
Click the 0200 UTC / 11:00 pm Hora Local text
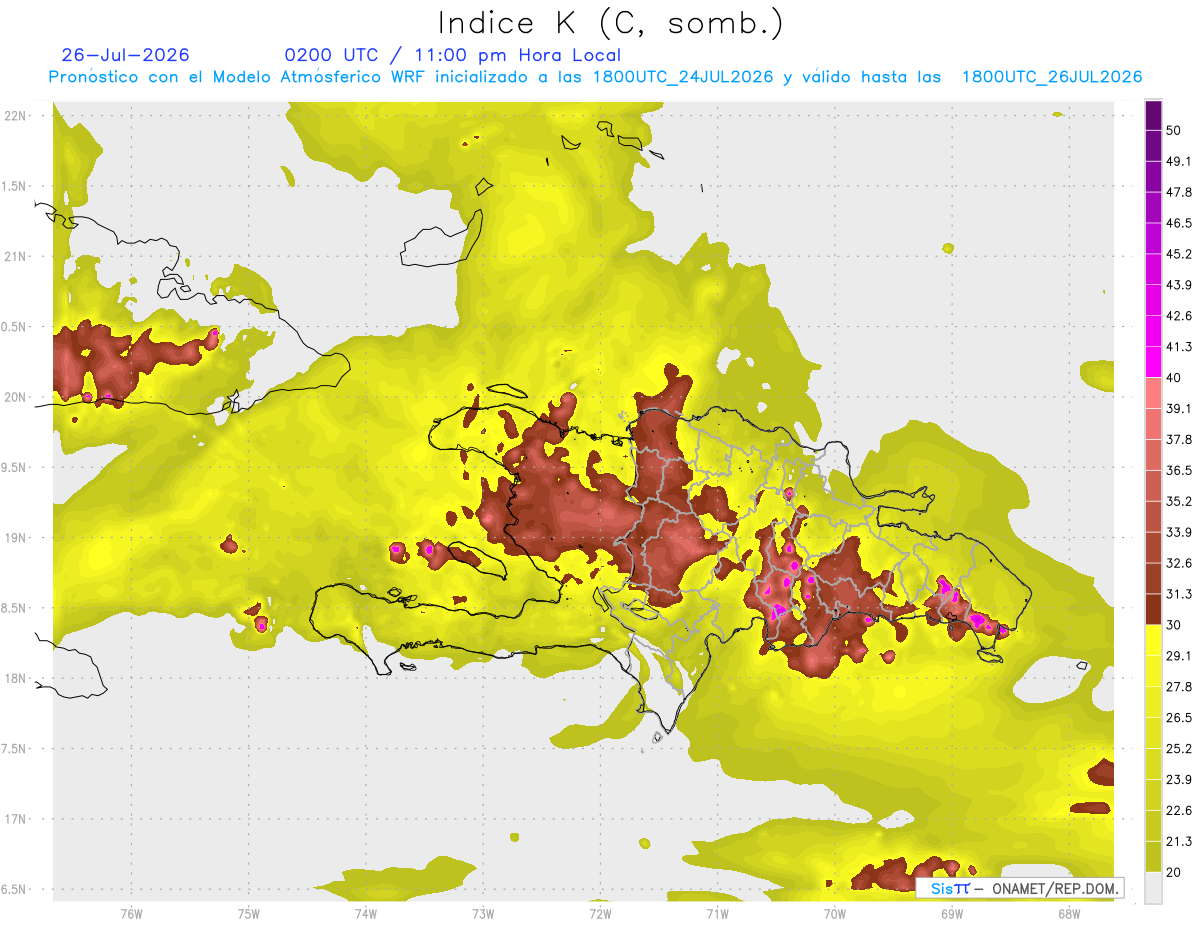pyautogui.click(x=452, y=55)
